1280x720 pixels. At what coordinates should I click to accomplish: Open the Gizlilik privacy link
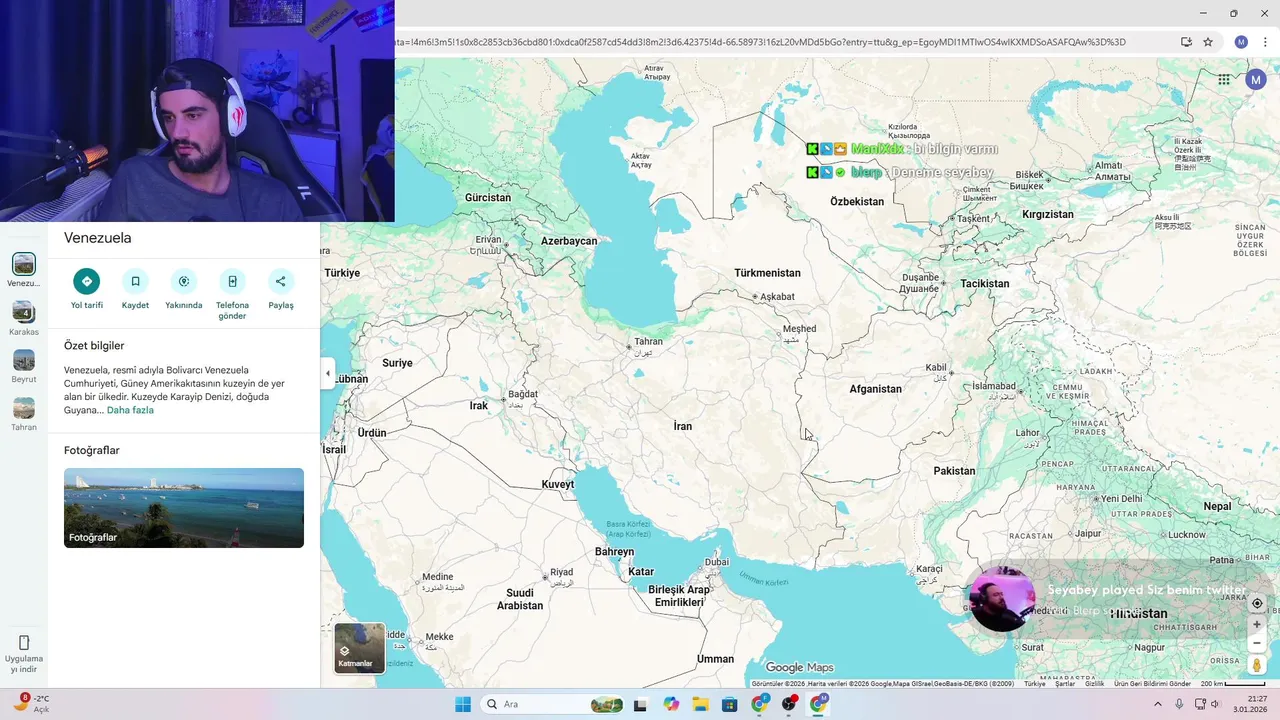[x=1095, y=684]
